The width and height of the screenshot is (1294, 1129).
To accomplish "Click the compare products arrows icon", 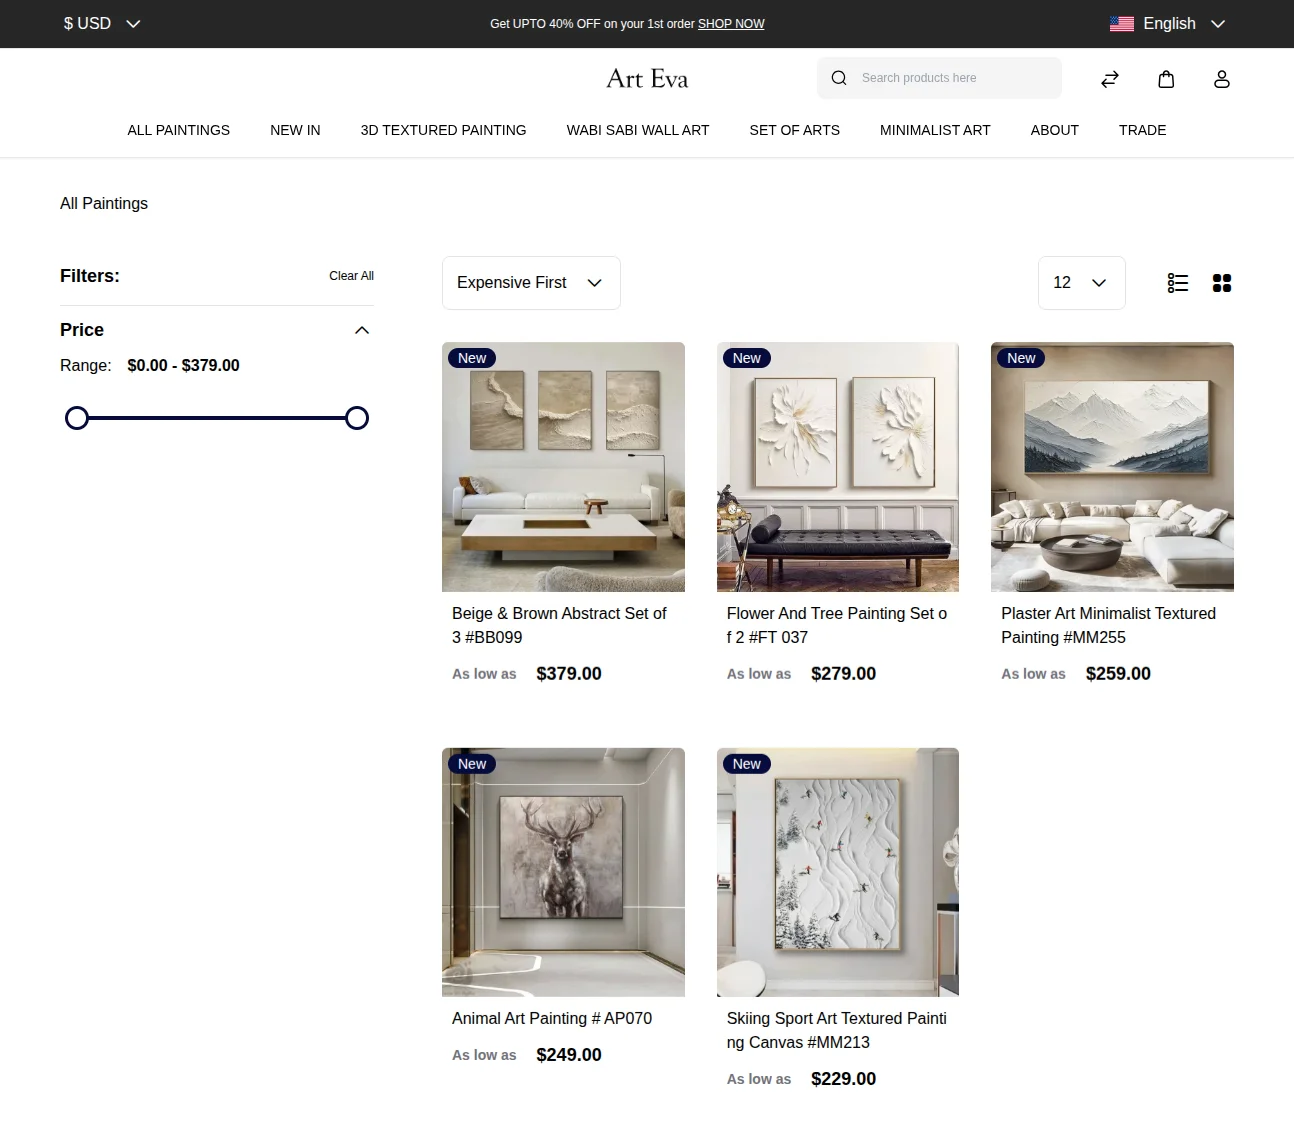I will 1109,78.
